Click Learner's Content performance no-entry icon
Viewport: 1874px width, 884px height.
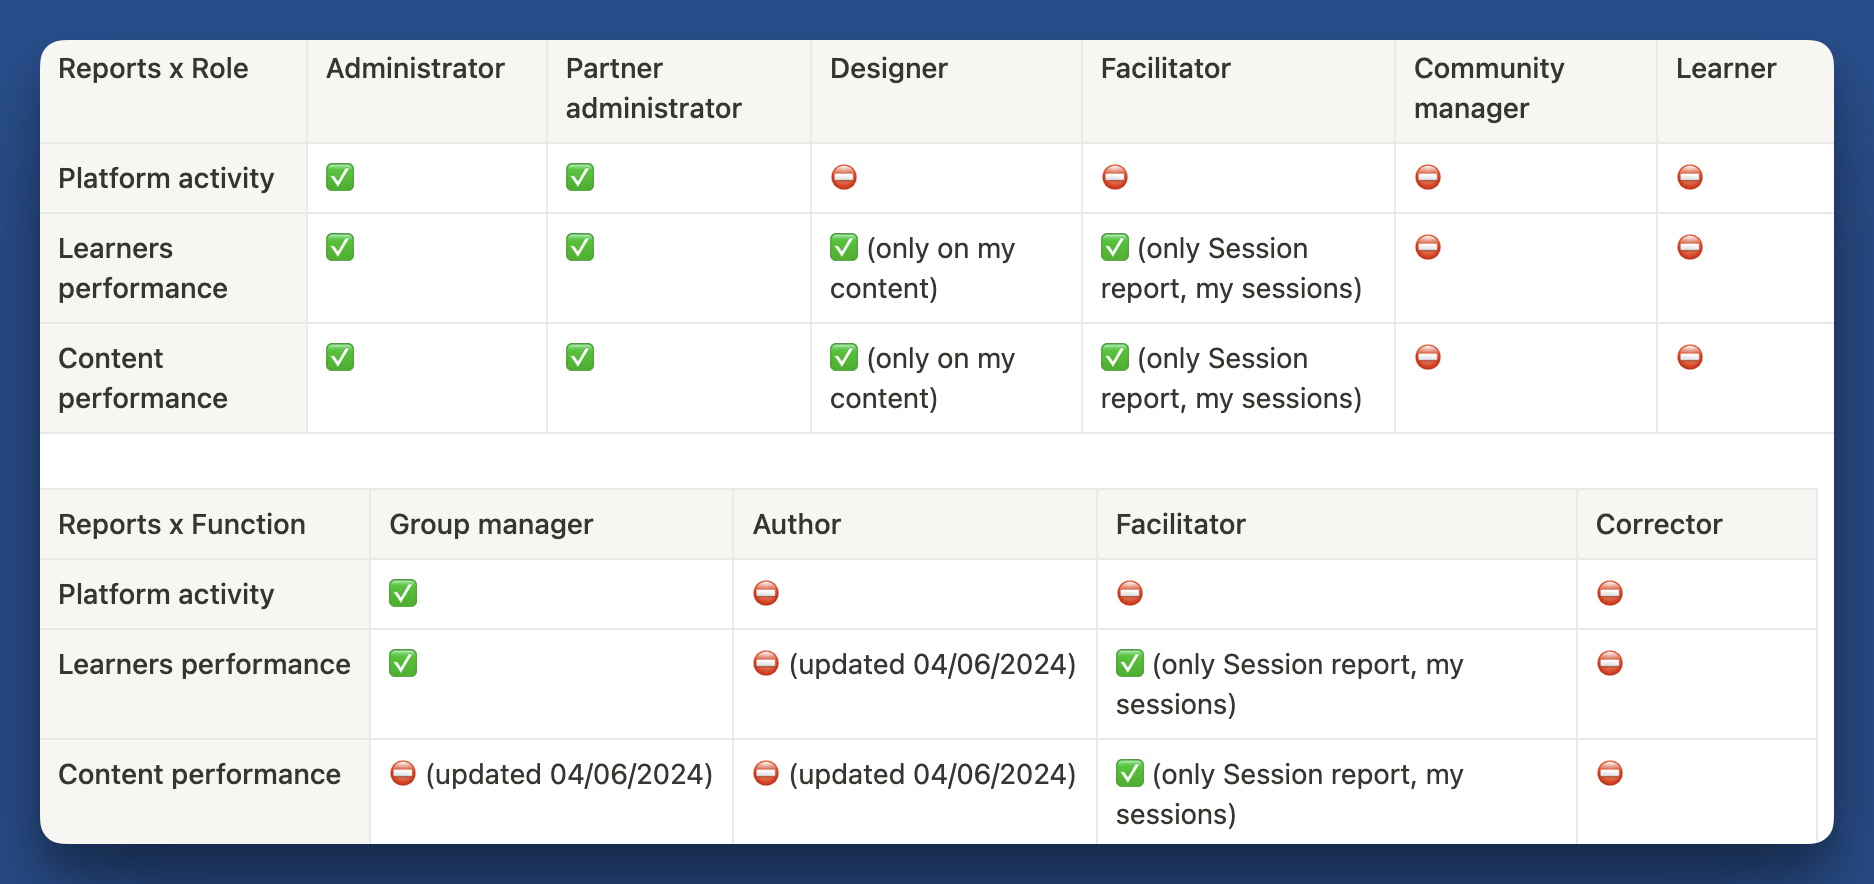click(x=1690, y=358)
